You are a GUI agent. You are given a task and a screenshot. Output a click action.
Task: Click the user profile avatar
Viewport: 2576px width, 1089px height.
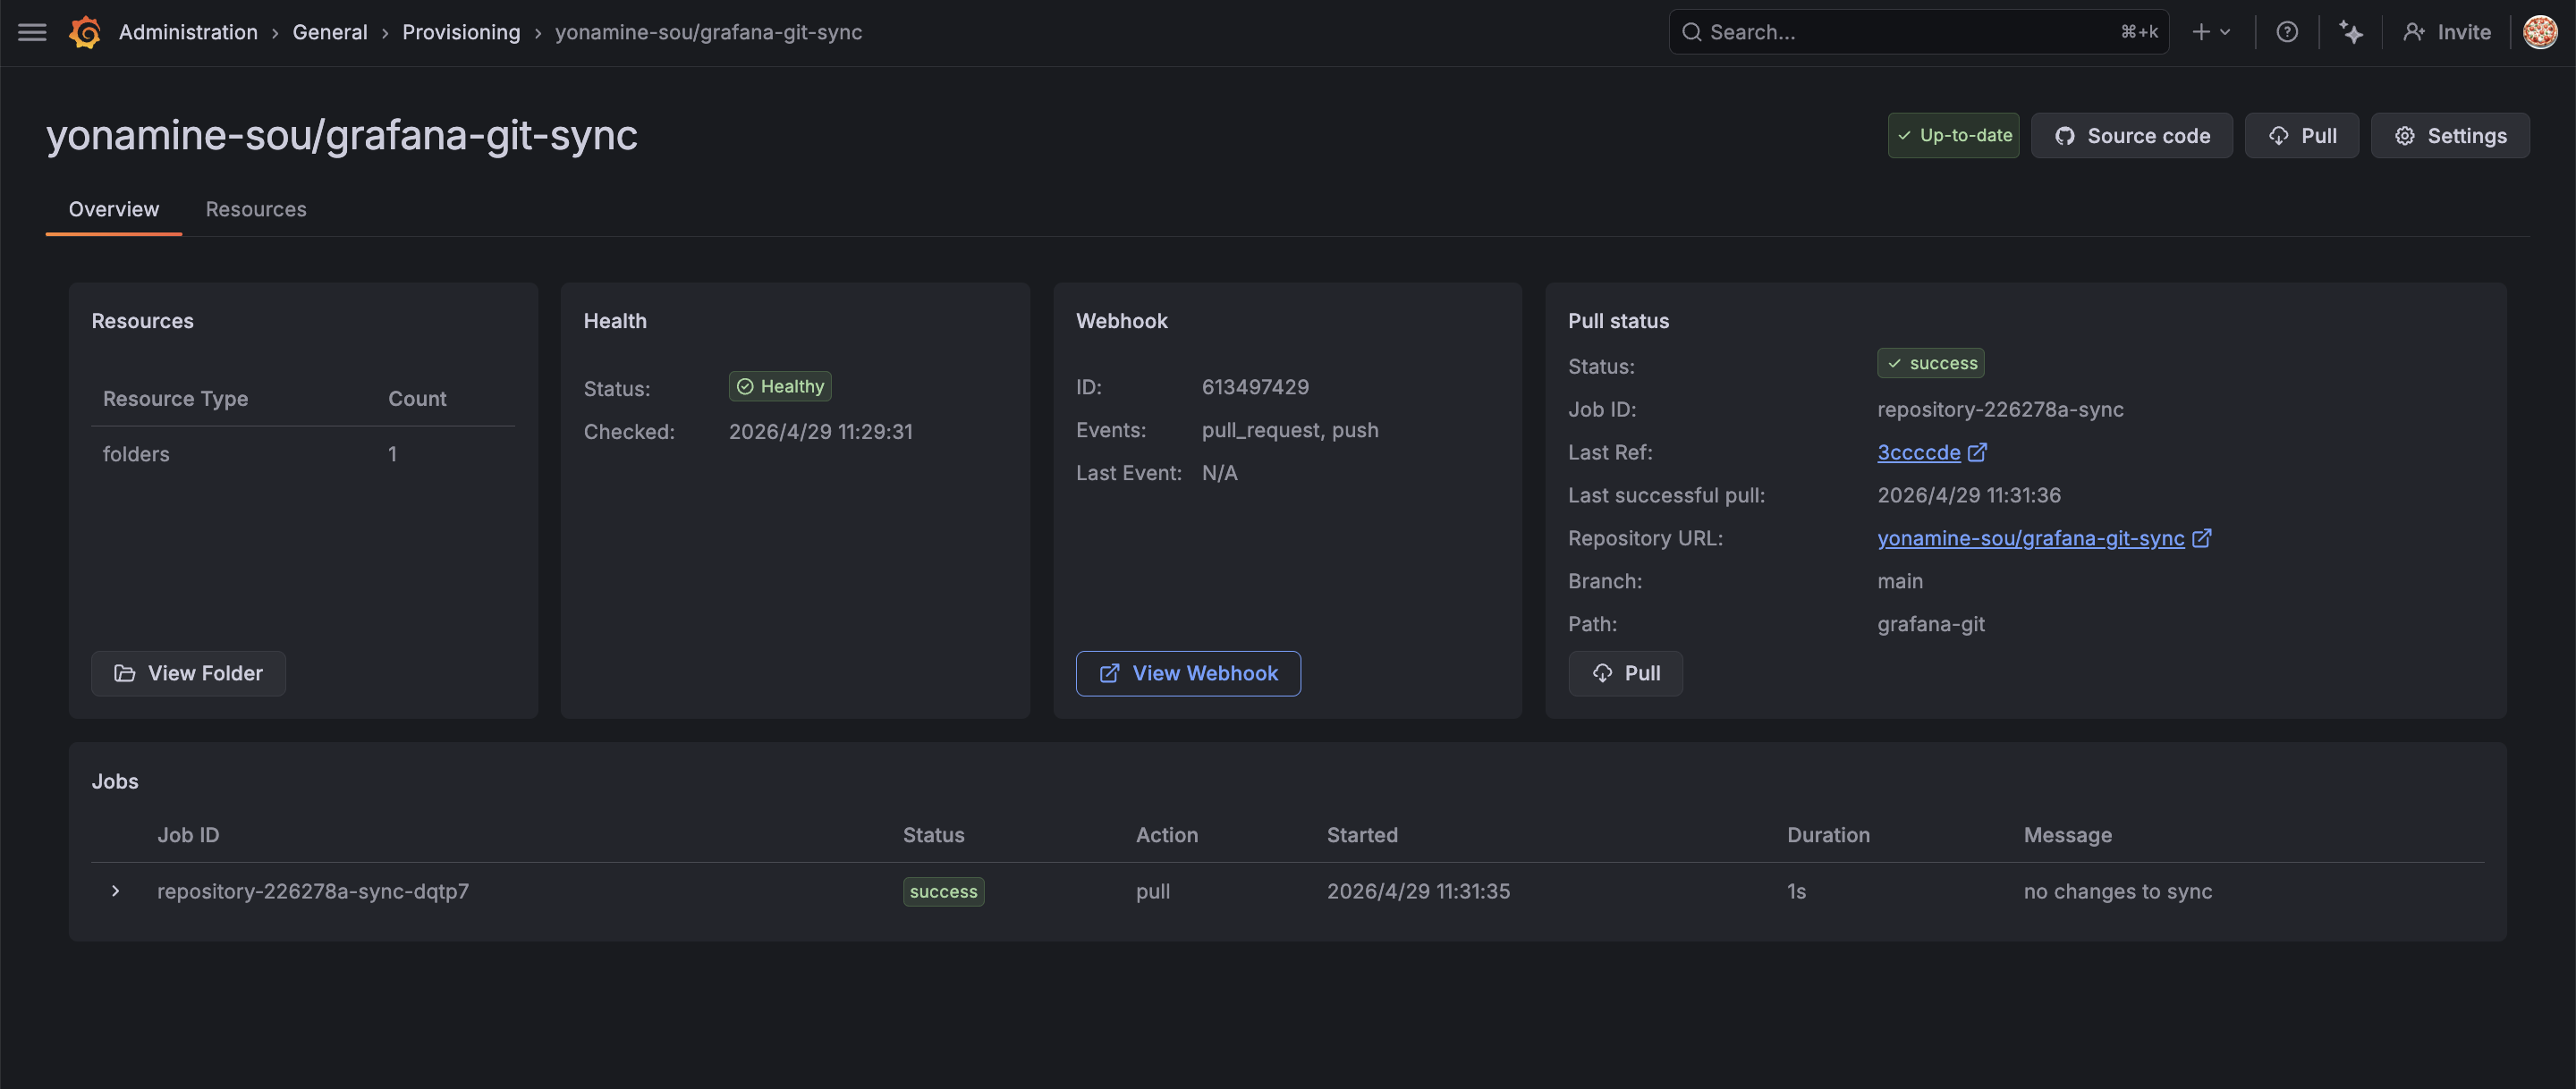[x=2539, y=32]
